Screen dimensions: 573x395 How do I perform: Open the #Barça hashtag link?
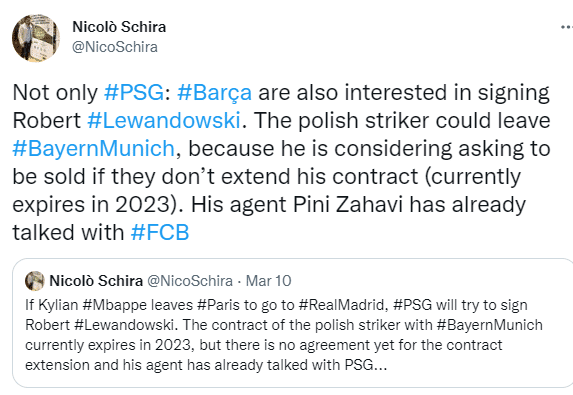215,93
